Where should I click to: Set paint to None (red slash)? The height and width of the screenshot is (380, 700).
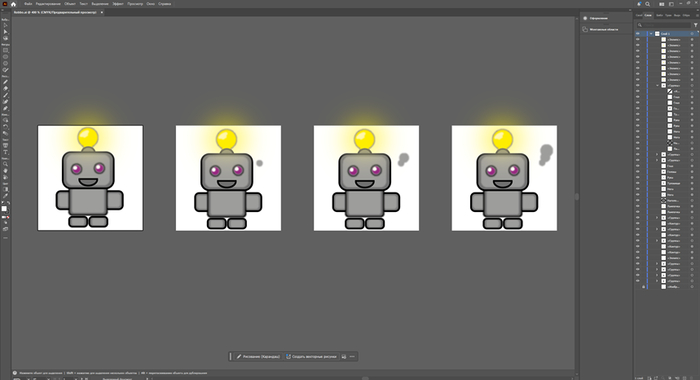[x=8, y=217]
